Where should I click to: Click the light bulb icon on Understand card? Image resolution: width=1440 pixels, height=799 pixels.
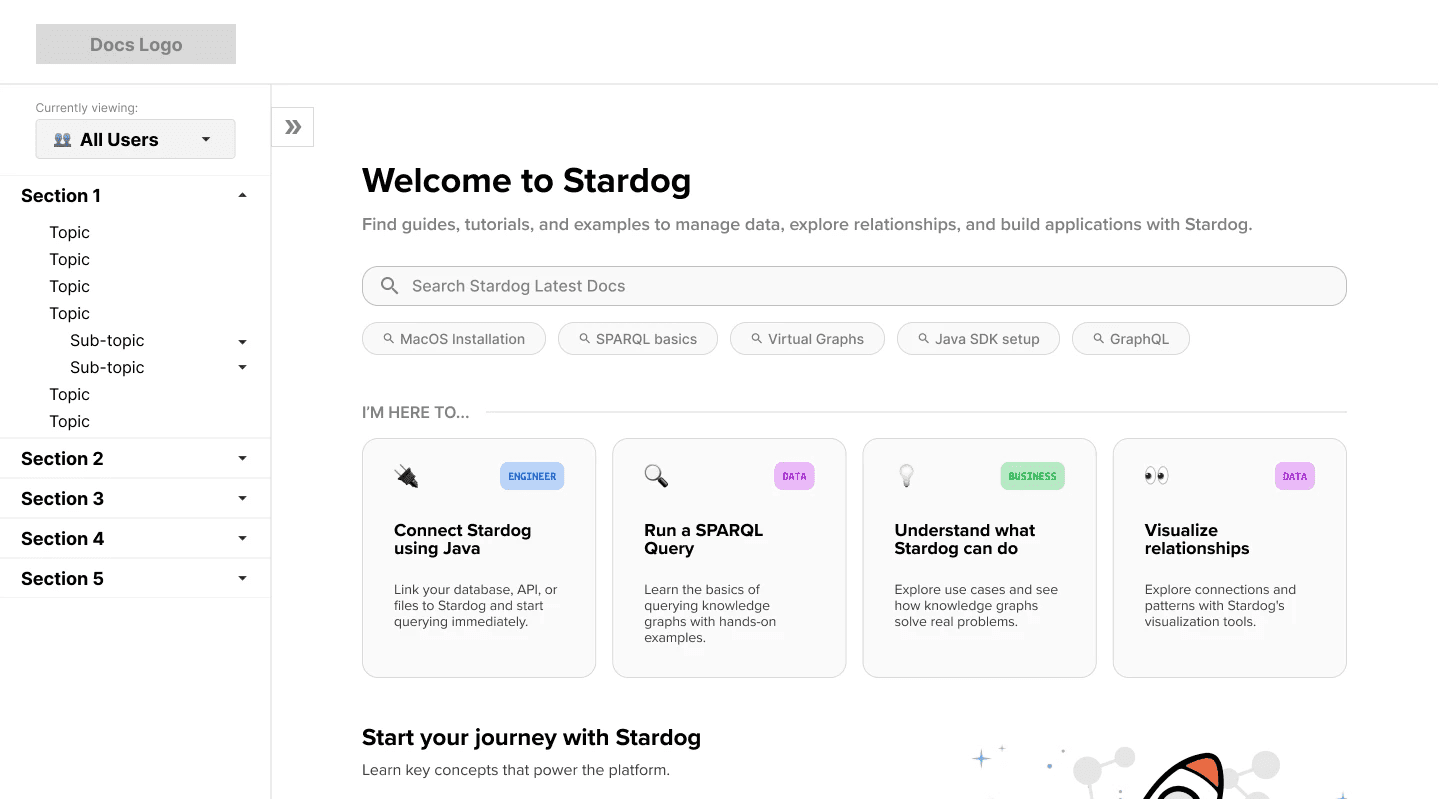pos(906,476)
